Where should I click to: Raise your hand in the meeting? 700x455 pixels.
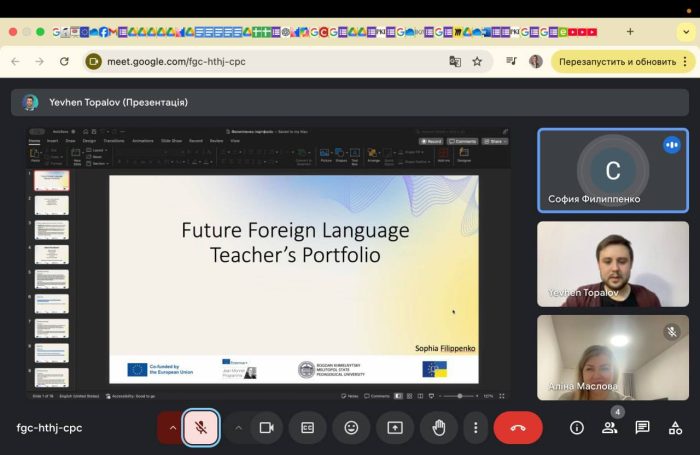pos(438,427)
